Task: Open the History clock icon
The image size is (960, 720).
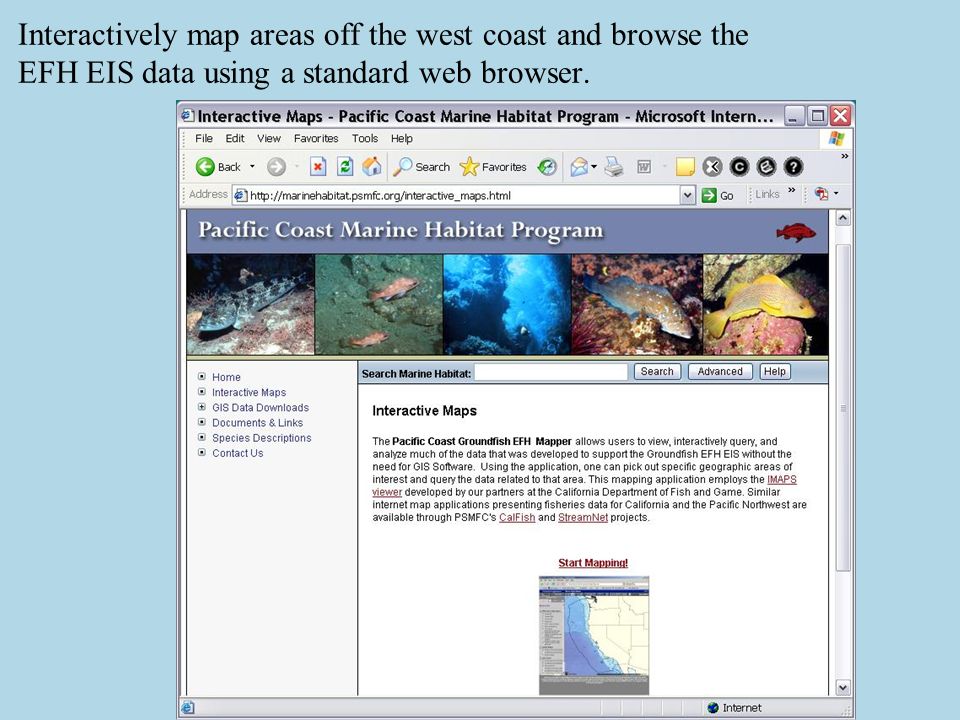Action: click(x=547, y=167)
